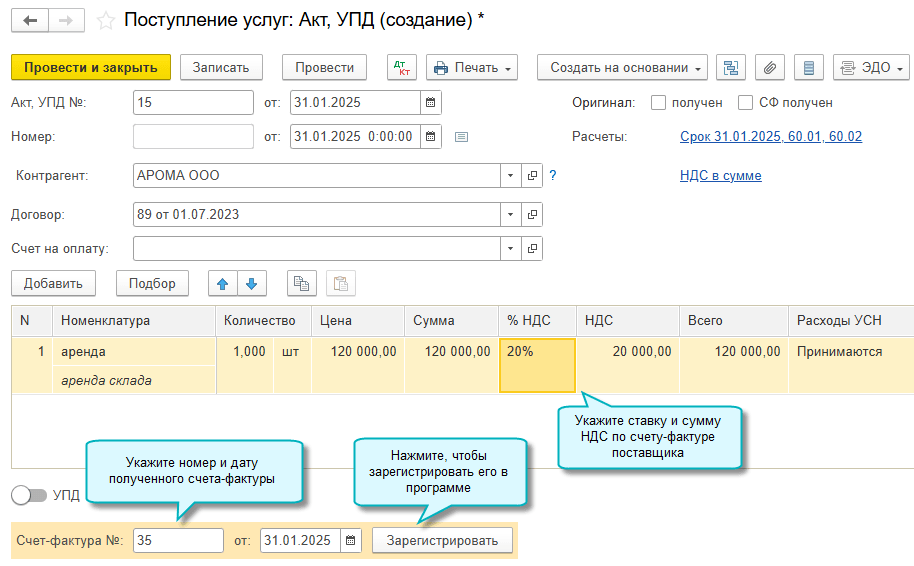Click the Сумма column header
The width and height of the screenshot is (914, 566).
(451, 321)
